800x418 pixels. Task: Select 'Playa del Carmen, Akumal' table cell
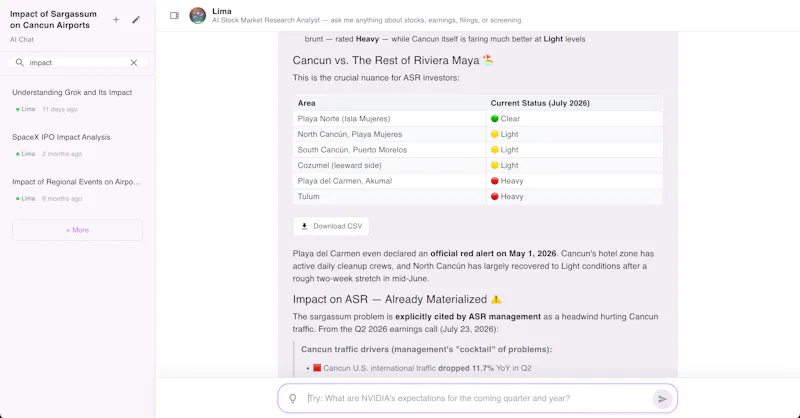(x=390, y=181)
